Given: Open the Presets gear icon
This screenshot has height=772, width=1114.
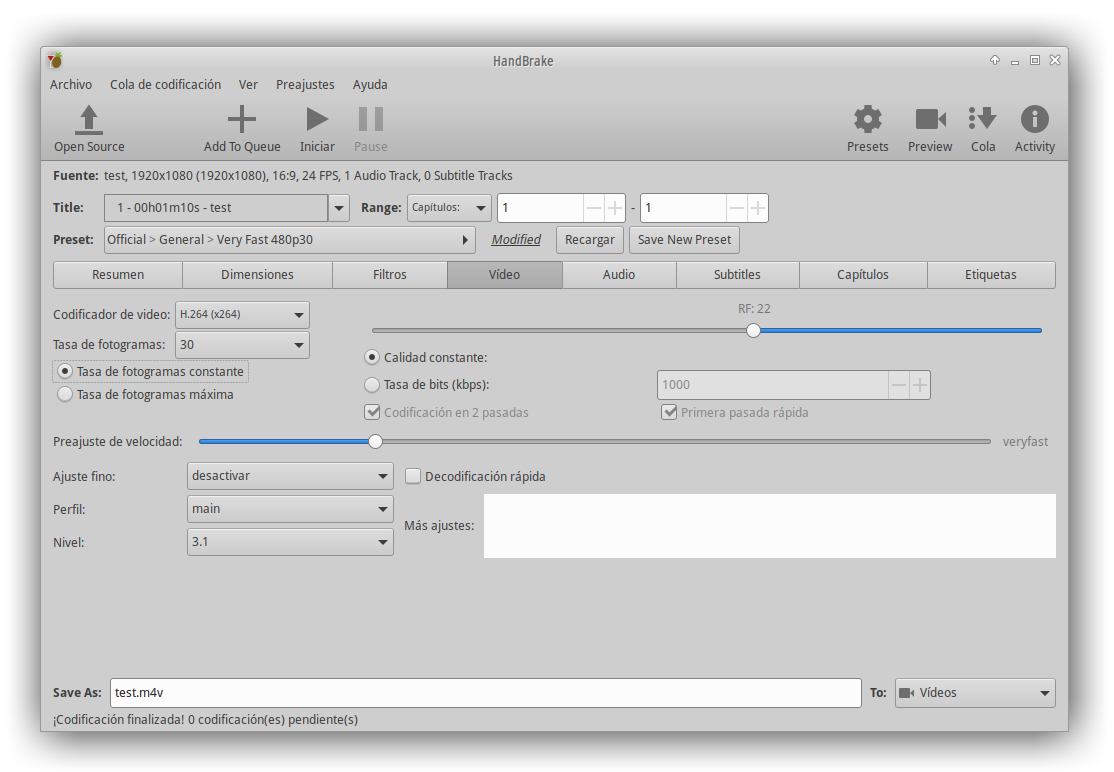Looking at the screenshot, I should 867,120.
